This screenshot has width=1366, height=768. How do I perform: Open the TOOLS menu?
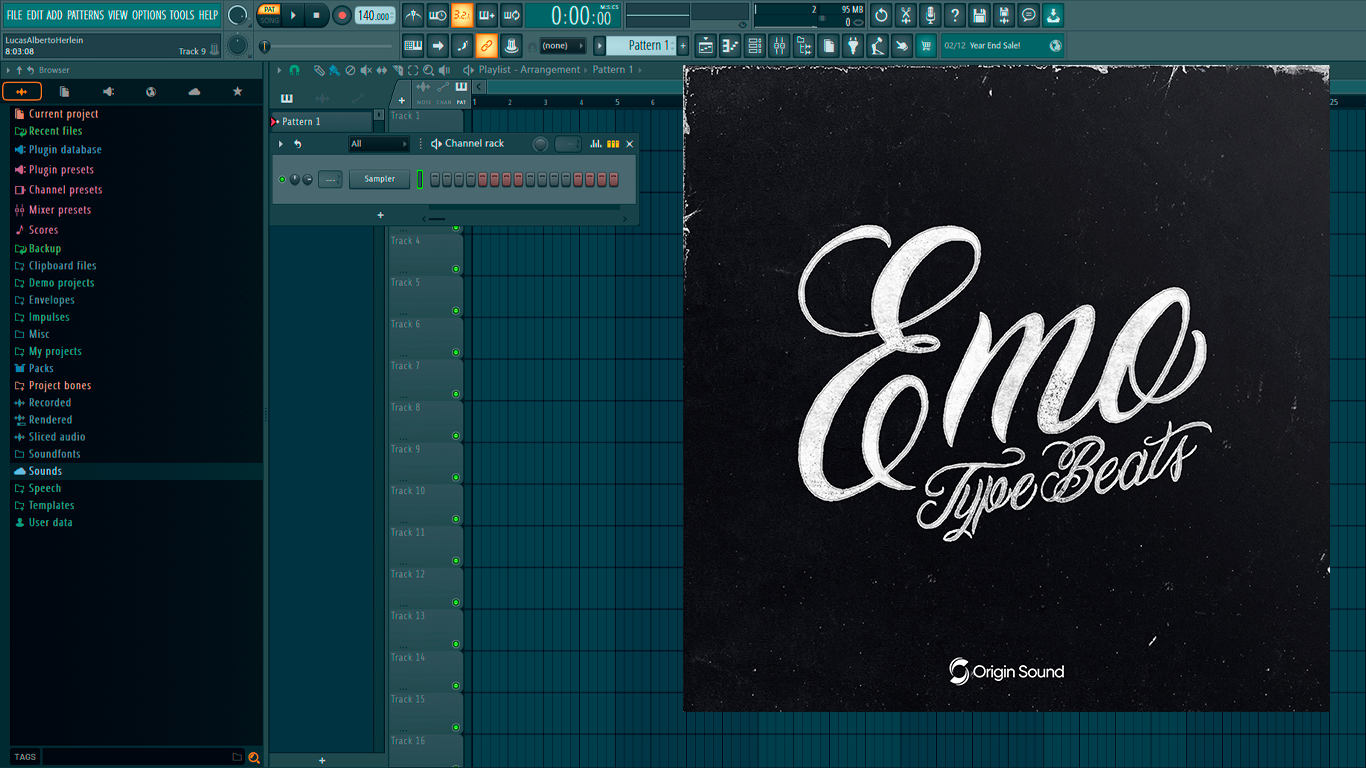tap(182, 15)
